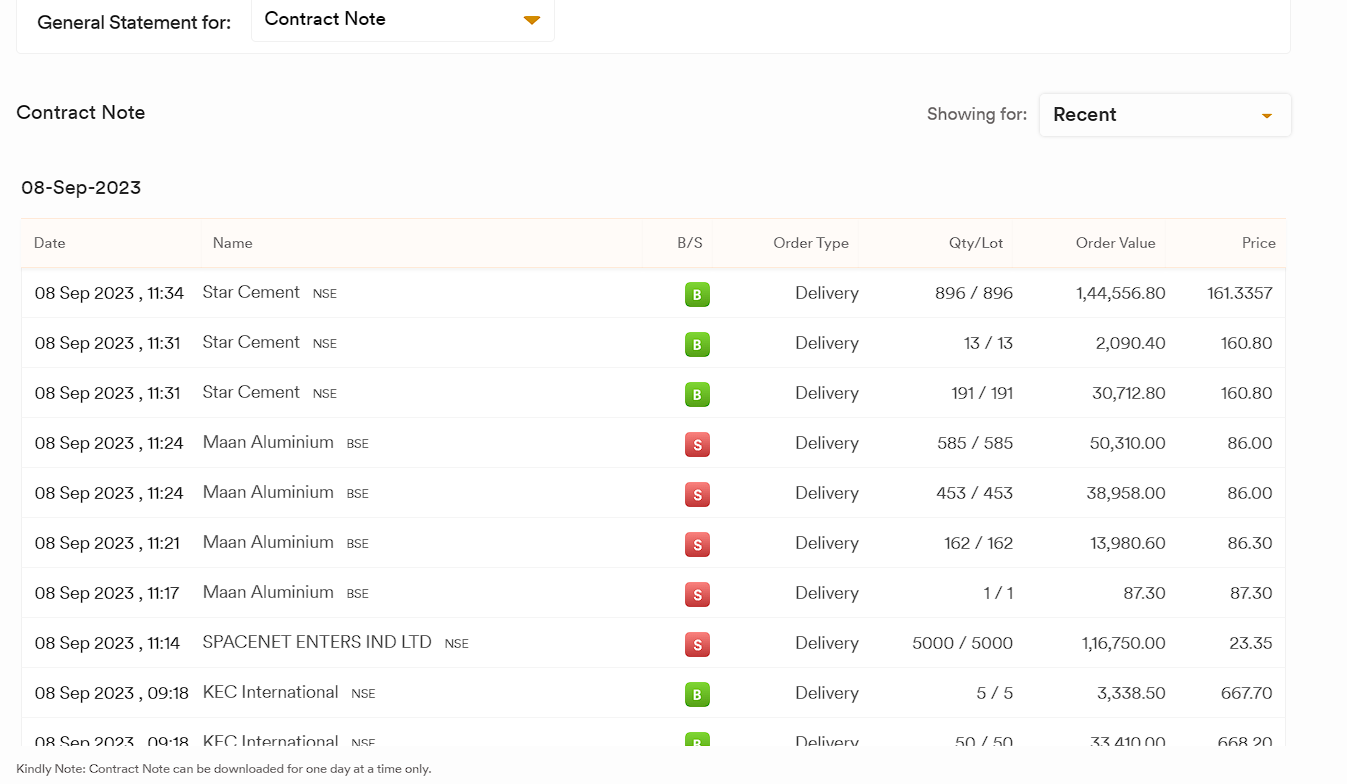Click the orange arrow in Recent dropdown
The image size is (1347, 784).
[x=1266, y=116]
